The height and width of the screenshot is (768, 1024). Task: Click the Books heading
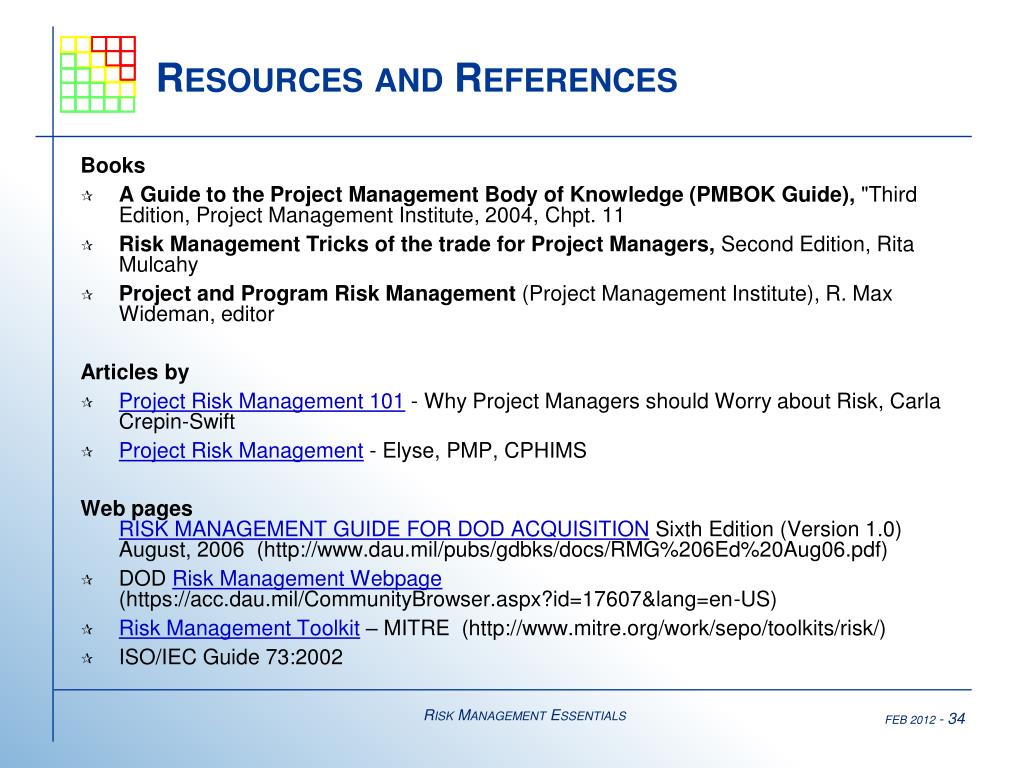[x=113, y=166]
